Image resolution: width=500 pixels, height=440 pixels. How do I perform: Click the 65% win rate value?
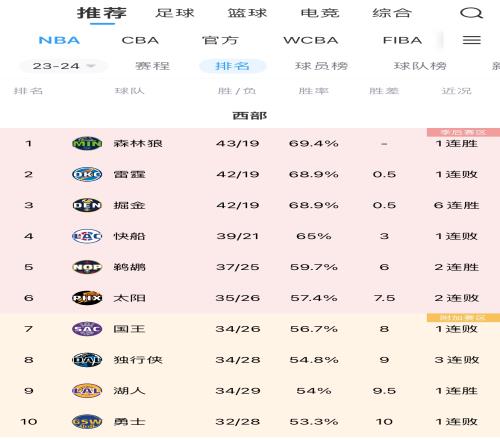(314, 236)
